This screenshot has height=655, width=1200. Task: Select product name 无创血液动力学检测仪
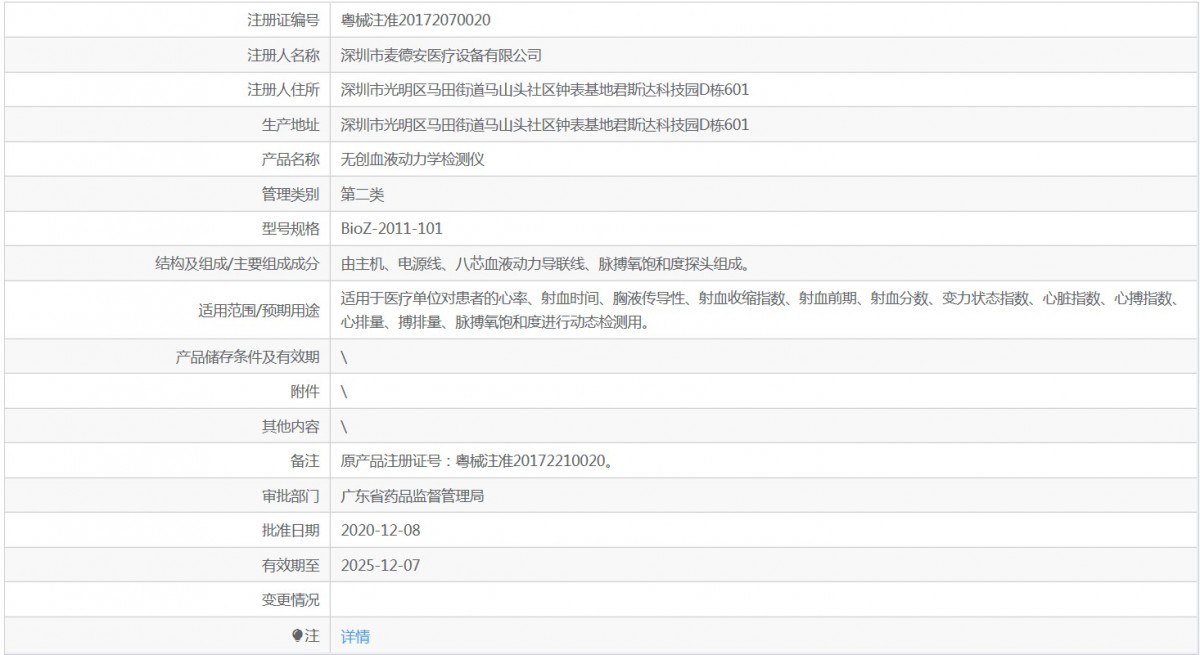click(413, 160)
